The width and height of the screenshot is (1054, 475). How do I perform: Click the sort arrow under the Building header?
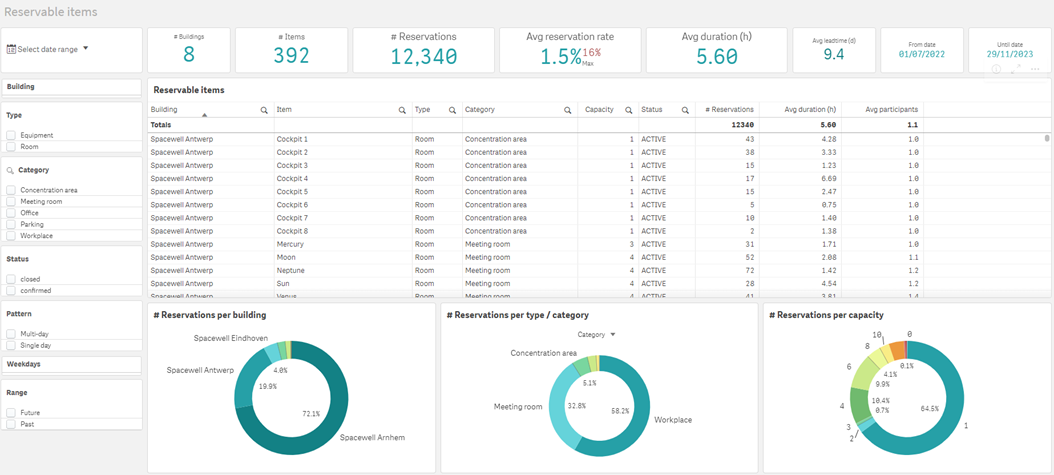pyautogui.click(x=204, y=116)
